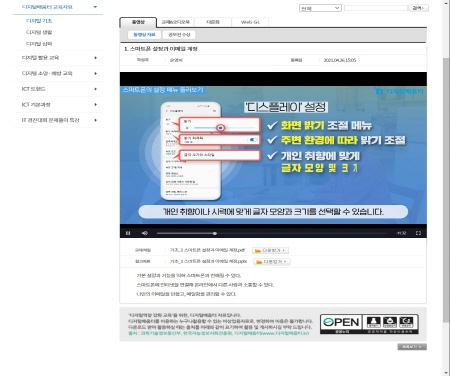450x376 pixels.
Task: Click the video progress bar handle
Action: pos(215,233)
